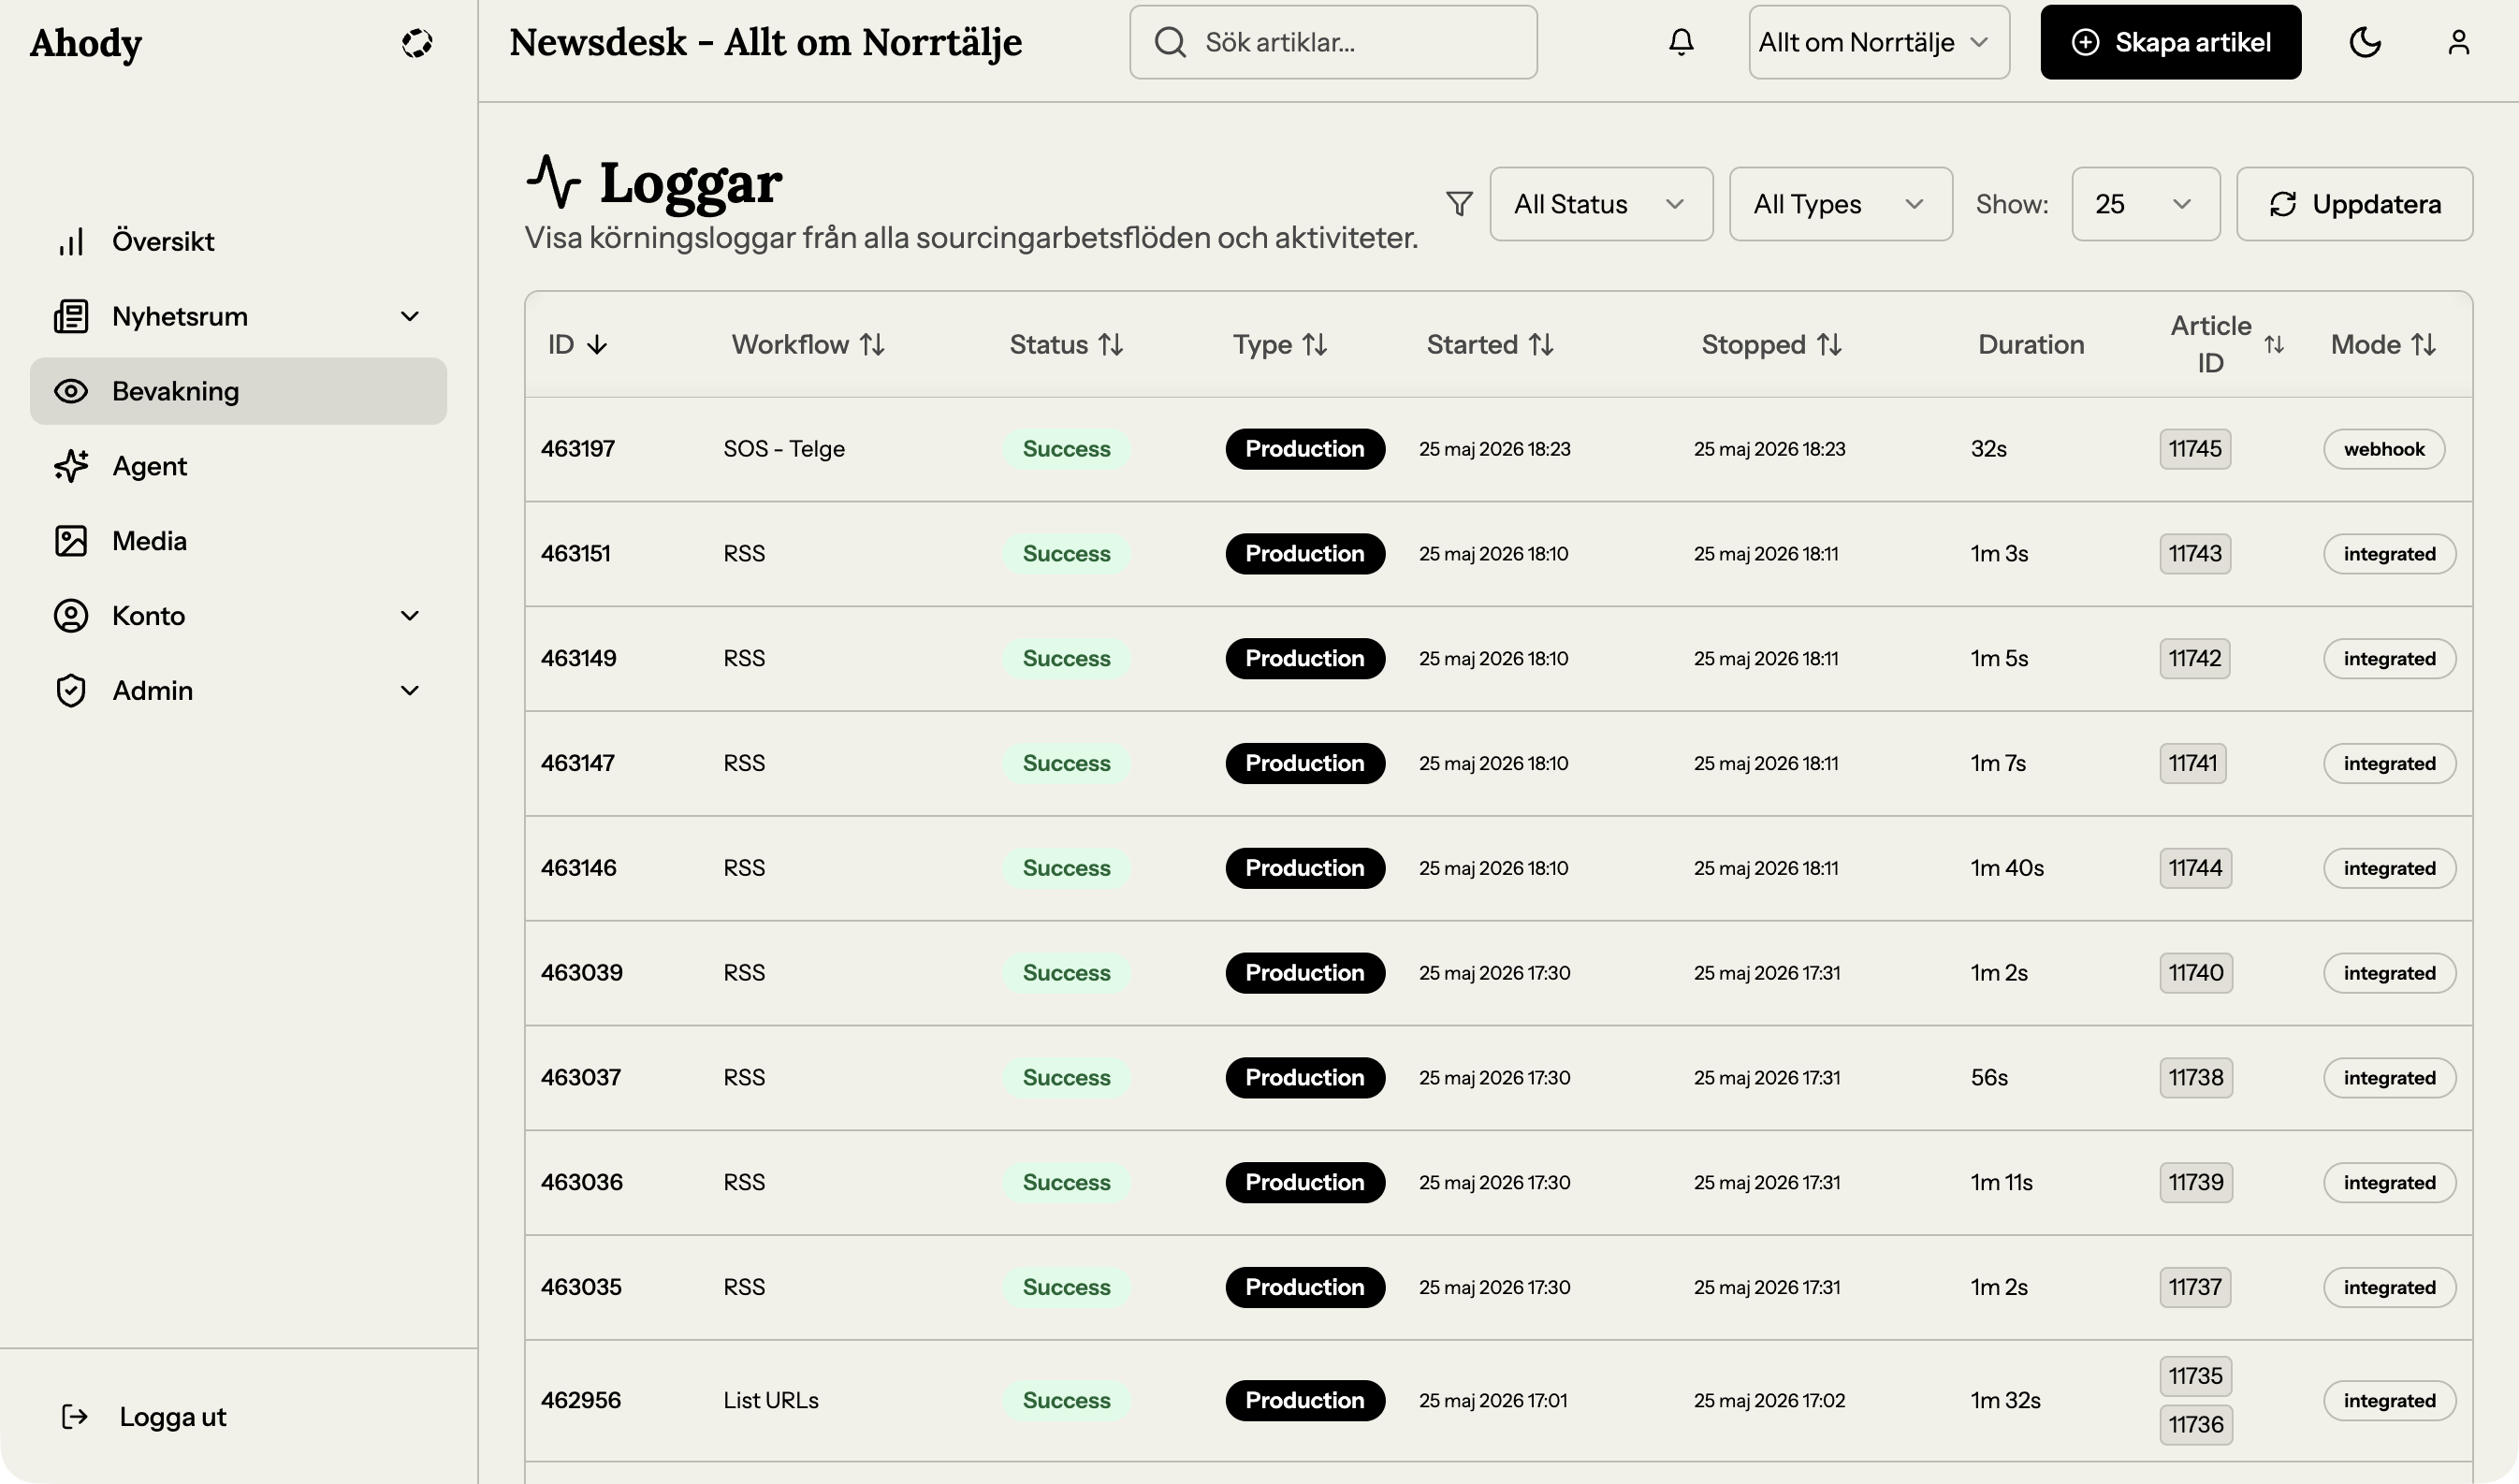Click log row ID 462956
Screen dimensions: 2519x1484
coord(580,1400)
